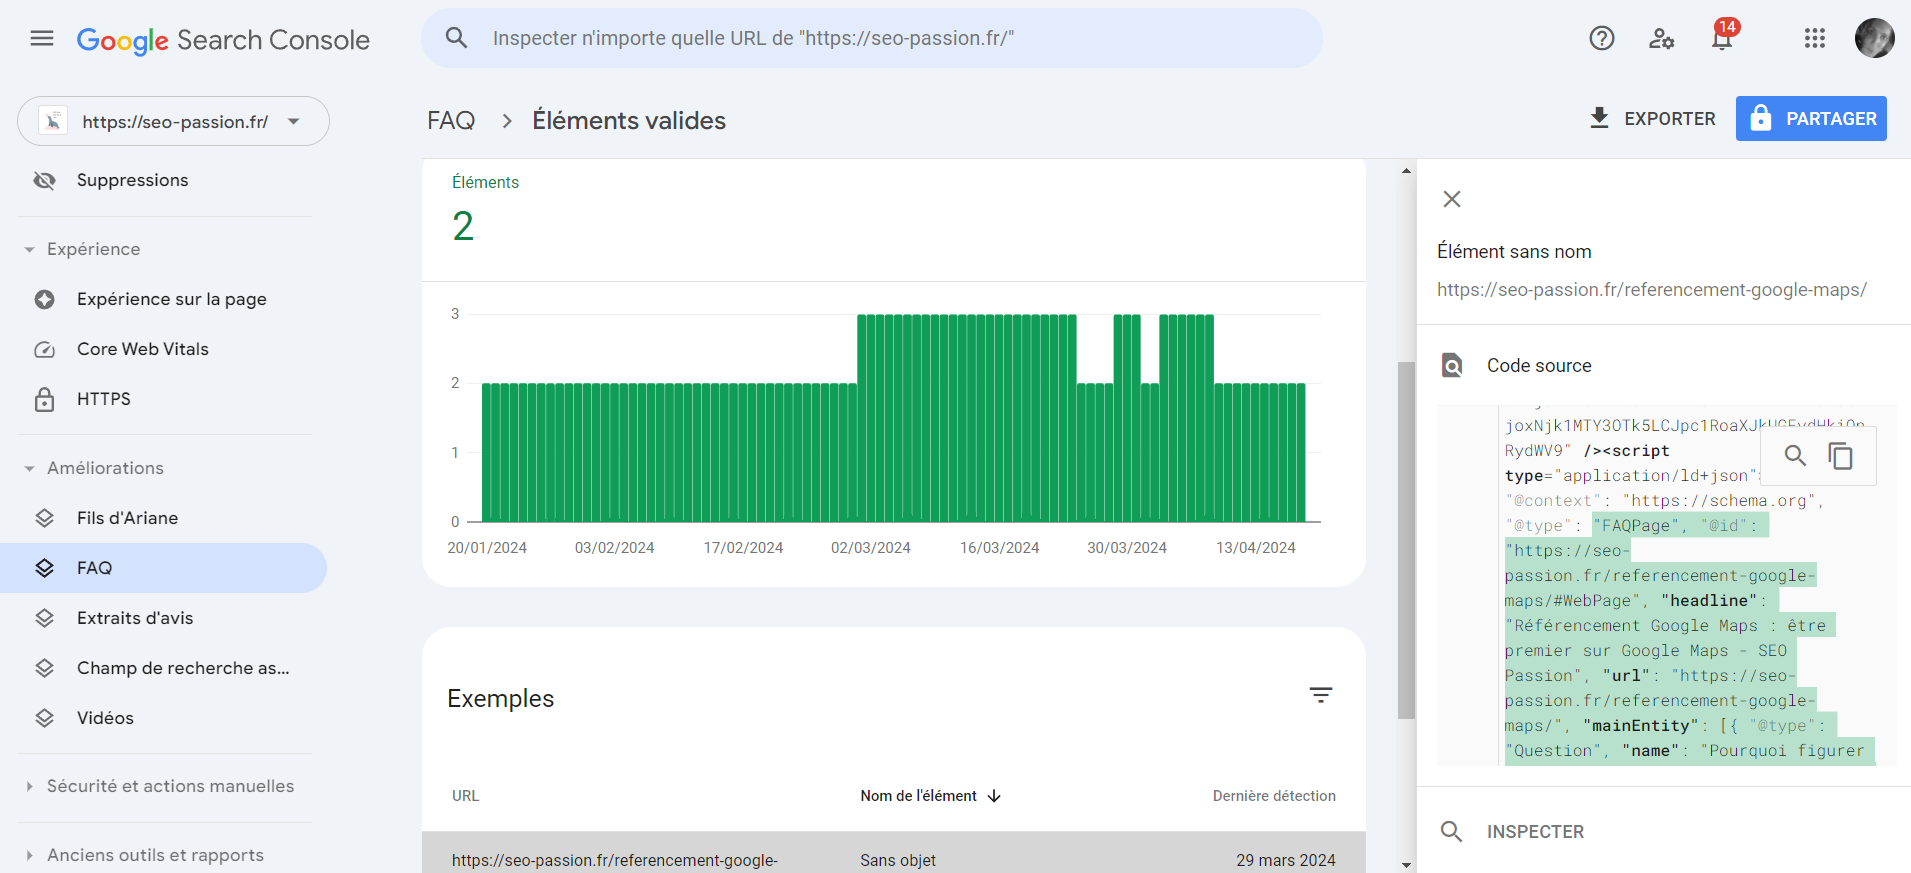Click the search magnifier in URL inspection bar
The image size is (1911, 873).
pos(456,38)
